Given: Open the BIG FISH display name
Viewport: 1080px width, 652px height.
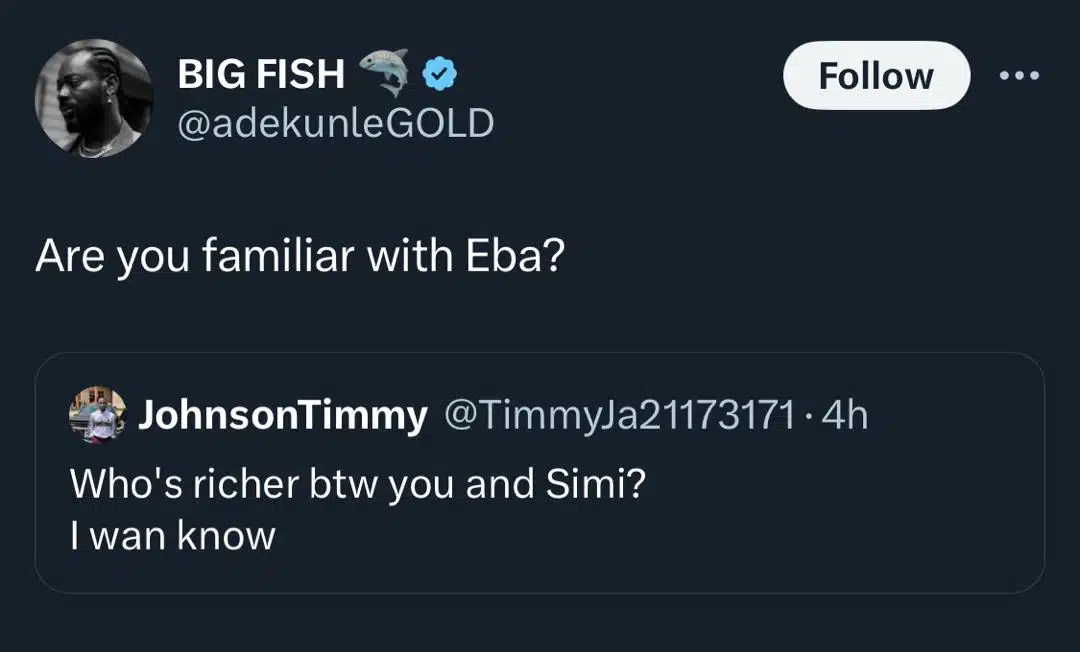Looking at the screenshot, I should (x=260, y=74).
